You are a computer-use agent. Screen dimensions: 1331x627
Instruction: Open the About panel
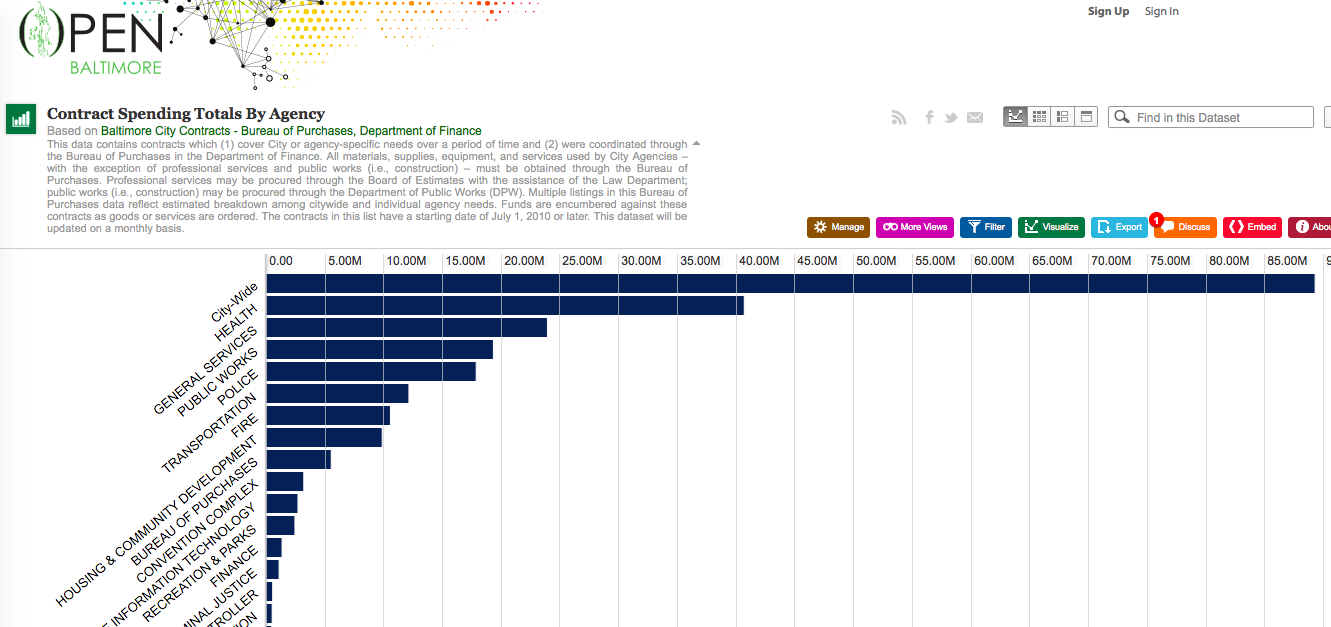[1310, 227]
